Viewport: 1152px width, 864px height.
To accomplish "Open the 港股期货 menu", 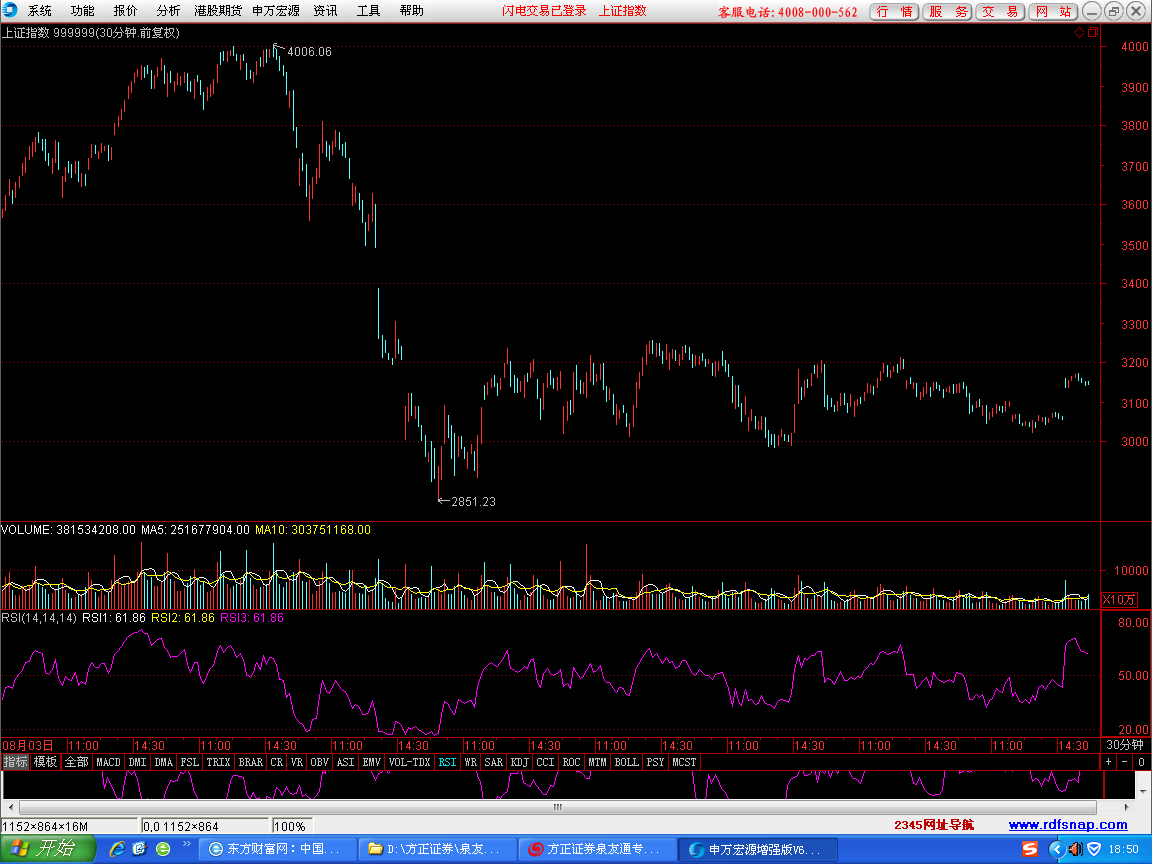I will 218,11.
